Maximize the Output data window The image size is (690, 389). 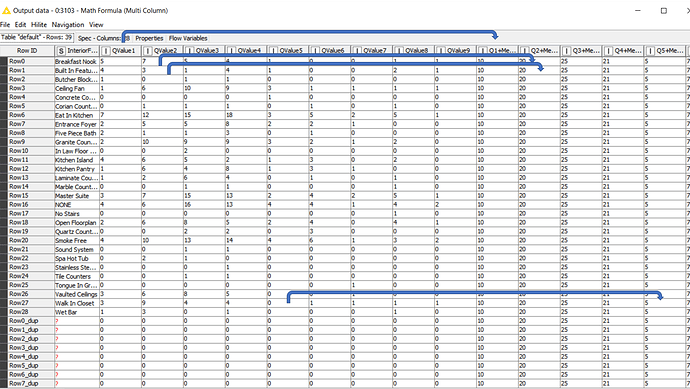664,11
